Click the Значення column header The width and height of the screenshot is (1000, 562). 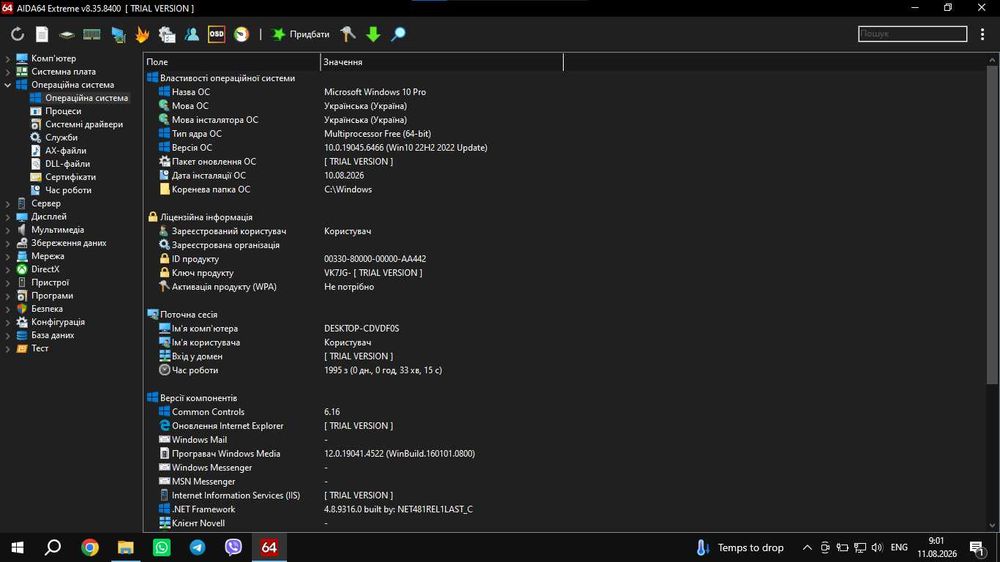[x=441, y=62]
